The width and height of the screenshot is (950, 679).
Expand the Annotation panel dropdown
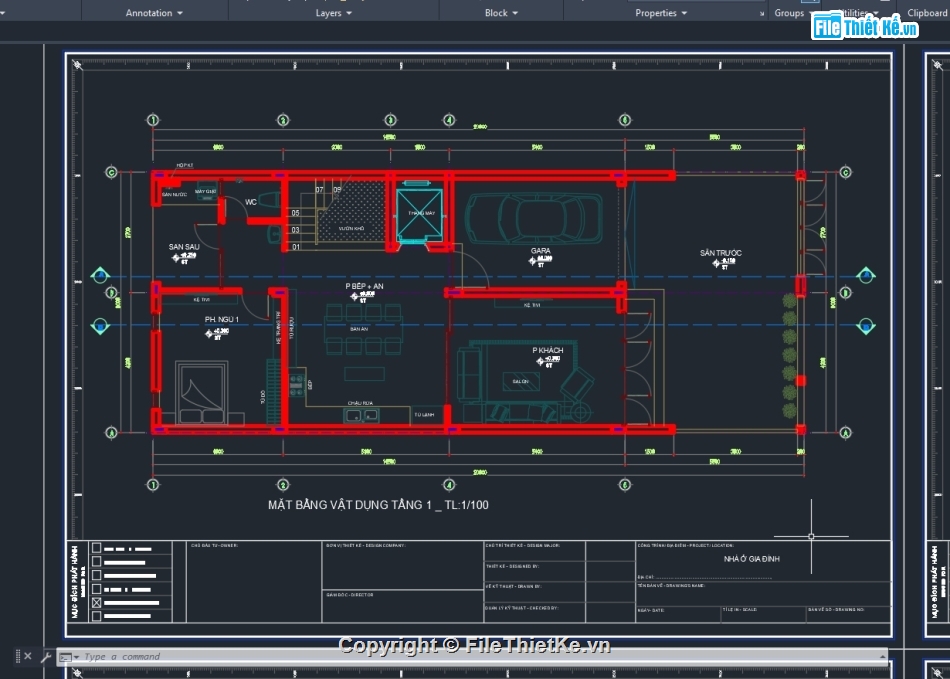[154, 13]
